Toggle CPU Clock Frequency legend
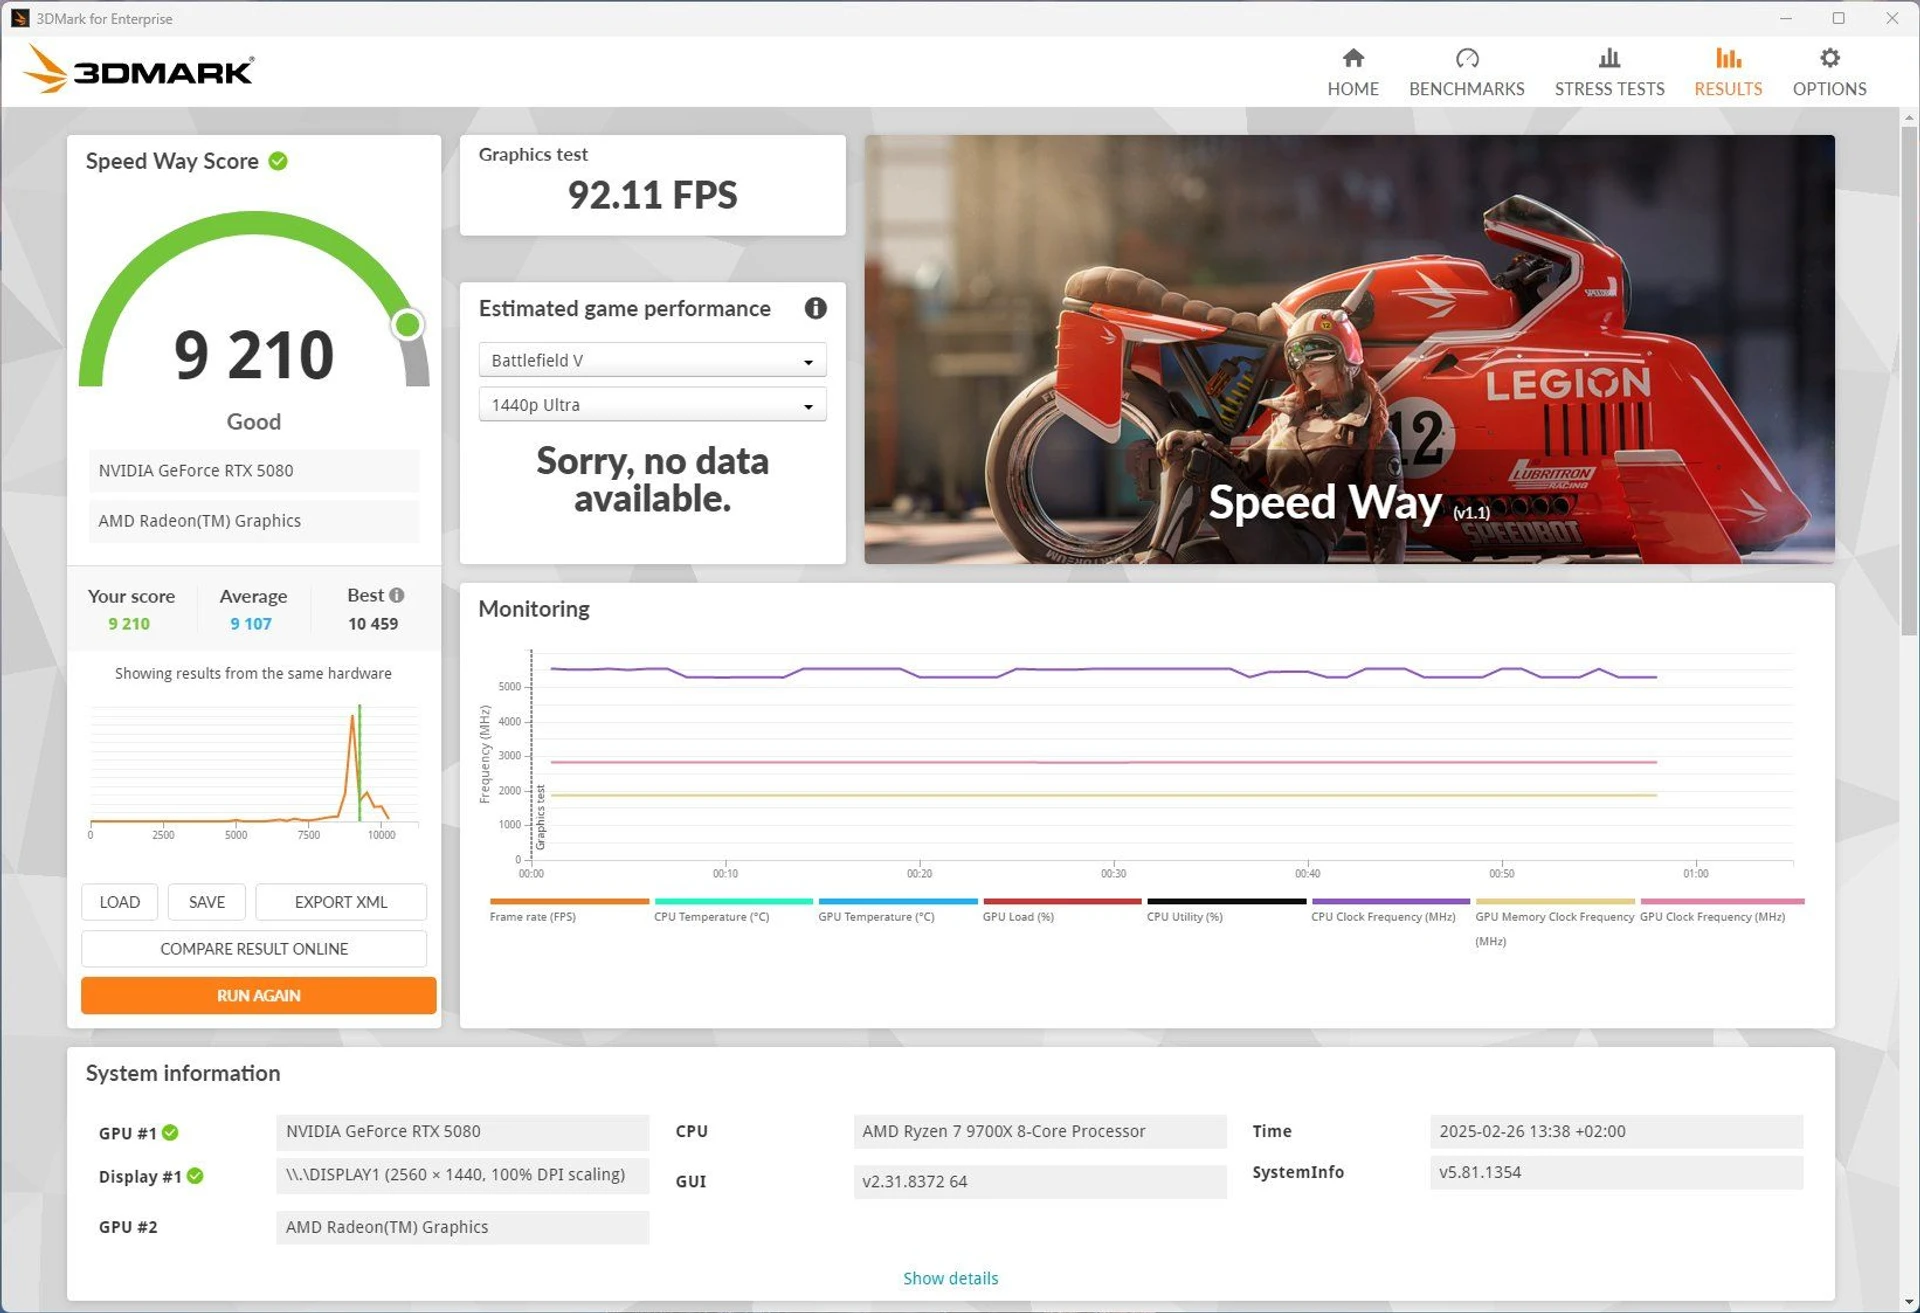The image size is (1920, 1313). tap(1390, 909)
